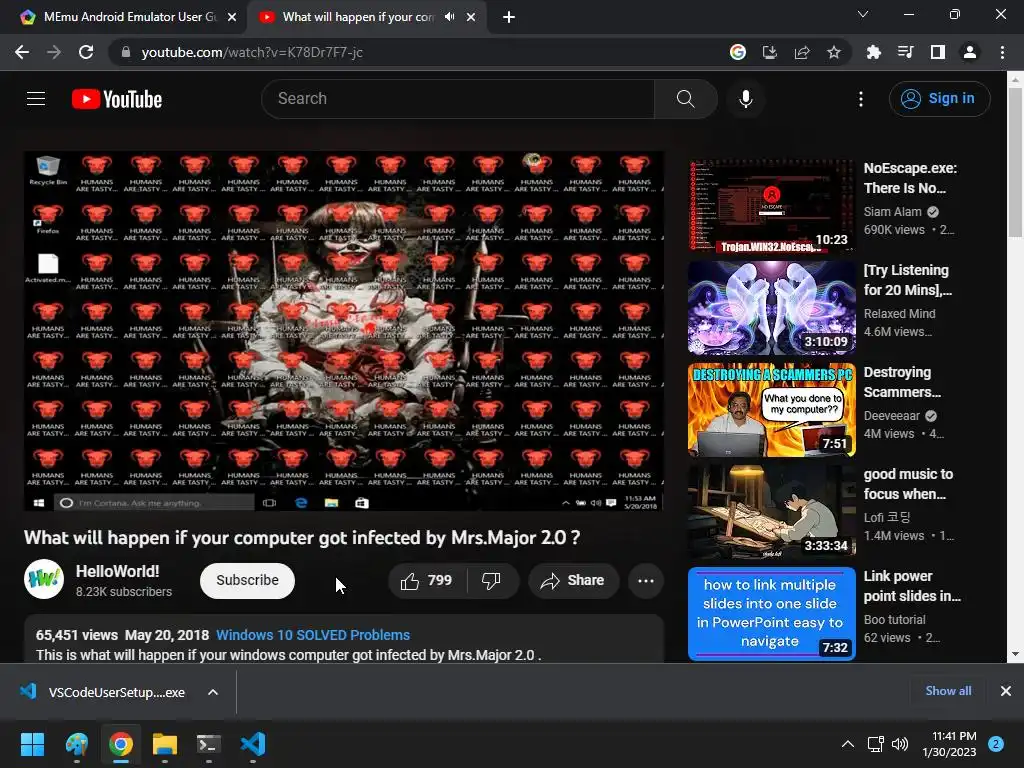This screenshot has width=1024, height=768.
Task: Click the address bar URL
Action: click(x=252, y=52)
